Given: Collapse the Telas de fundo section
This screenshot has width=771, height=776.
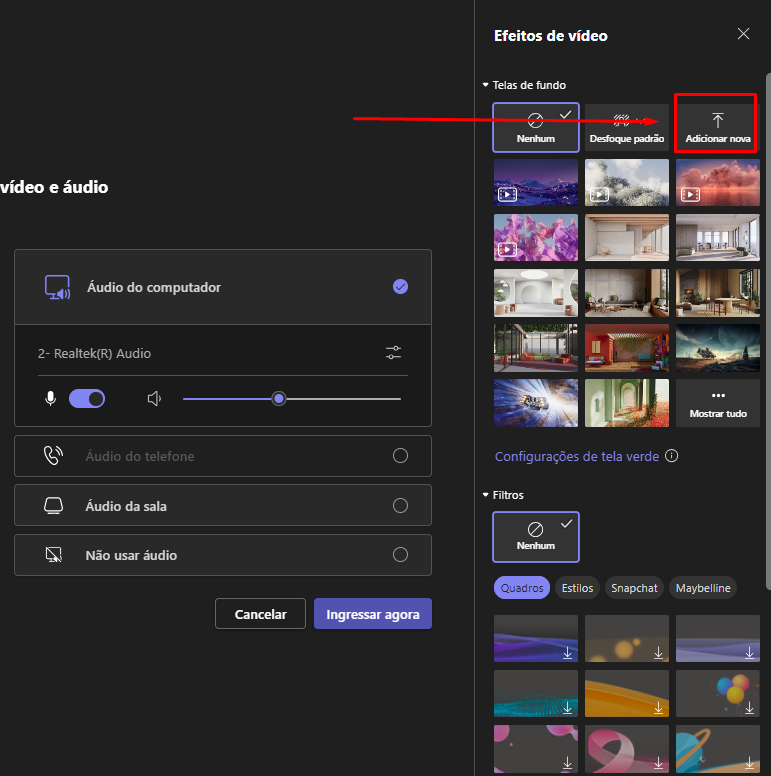Looking at the screenshot, I should click(x=486, y=86).
